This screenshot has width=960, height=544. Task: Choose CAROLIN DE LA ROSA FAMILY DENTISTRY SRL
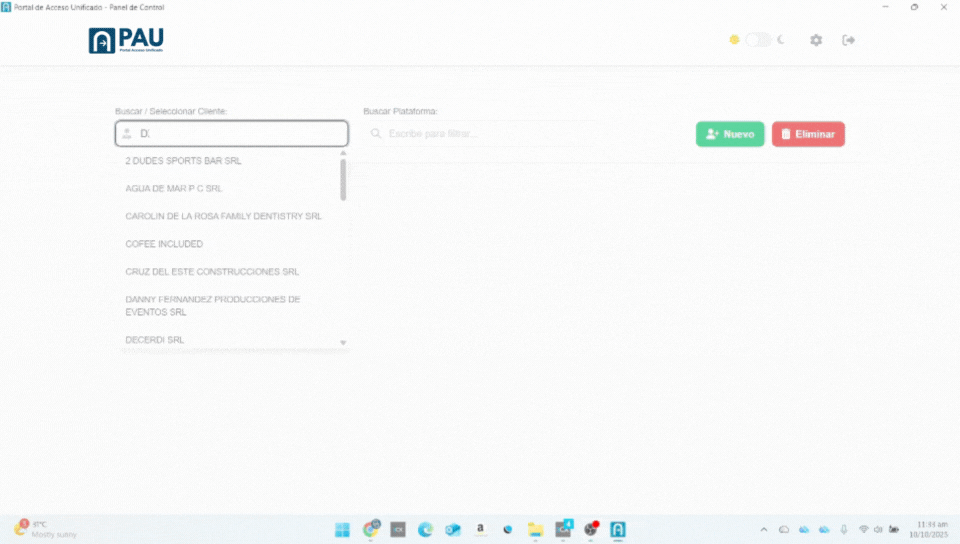230,216
